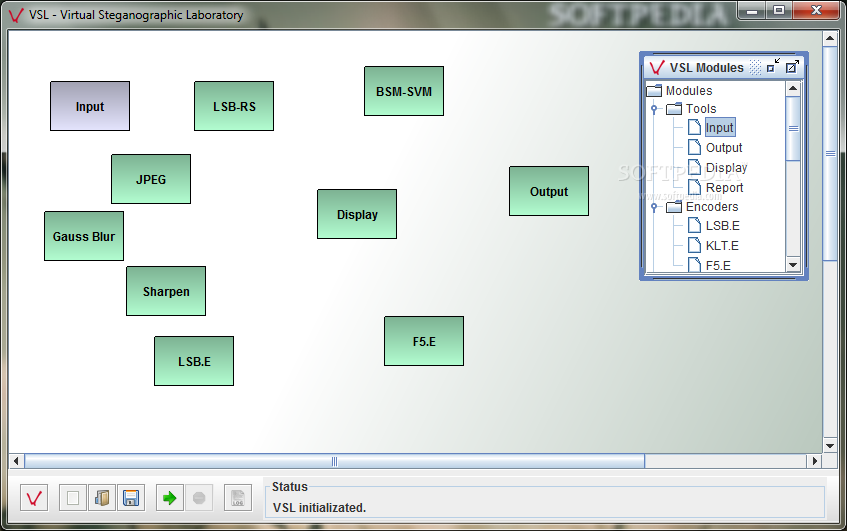Select Report in the module tree
This screenshot has height=531, width=847.
(724, 187)
